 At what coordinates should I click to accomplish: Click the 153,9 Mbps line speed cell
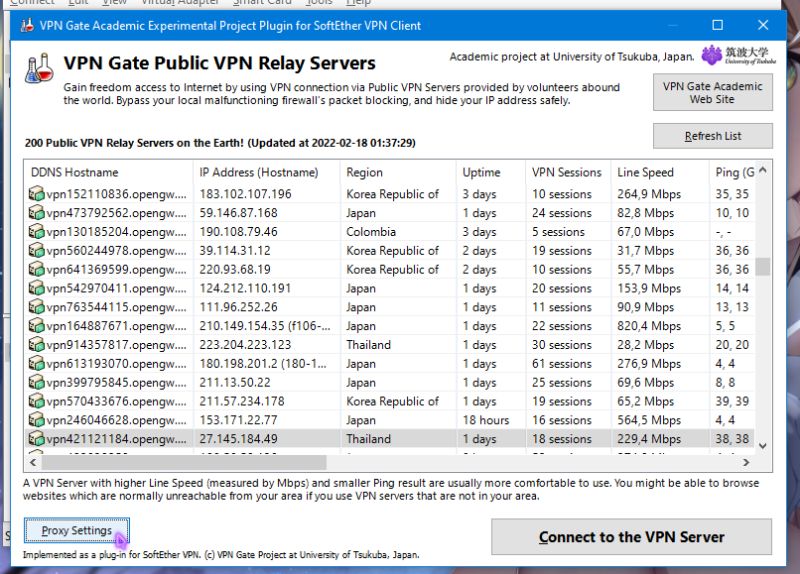(649, 288)
